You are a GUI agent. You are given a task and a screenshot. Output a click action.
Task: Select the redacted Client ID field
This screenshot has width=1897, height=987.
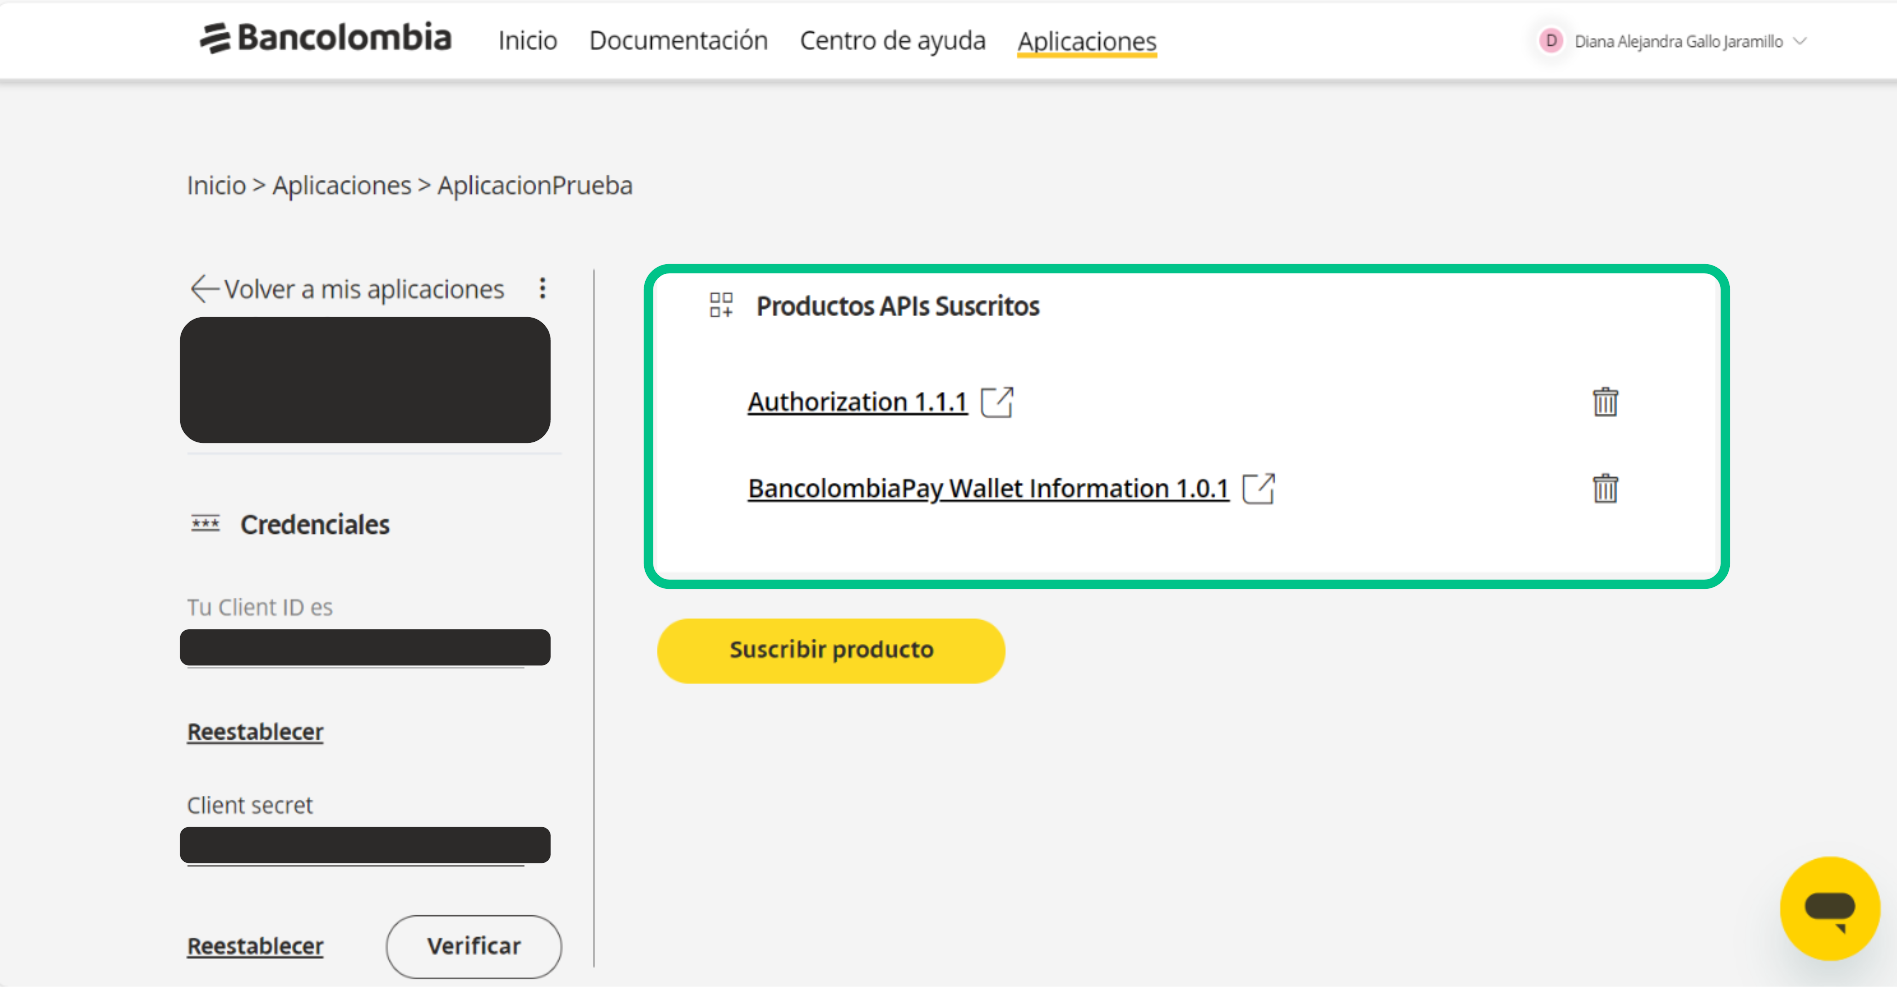click(x=365, y=647)
